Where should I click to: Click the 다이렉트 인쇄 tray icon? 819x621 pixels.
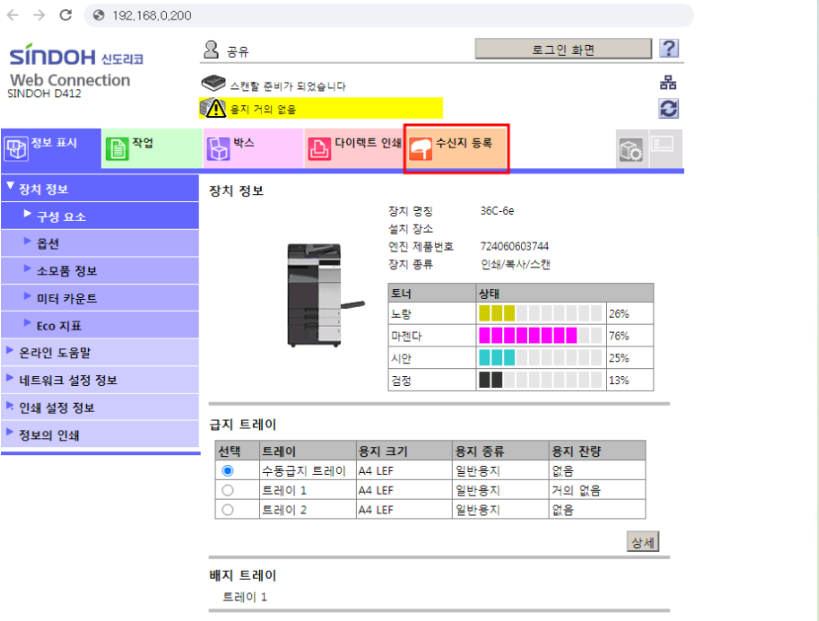click(x=319, y=149)
